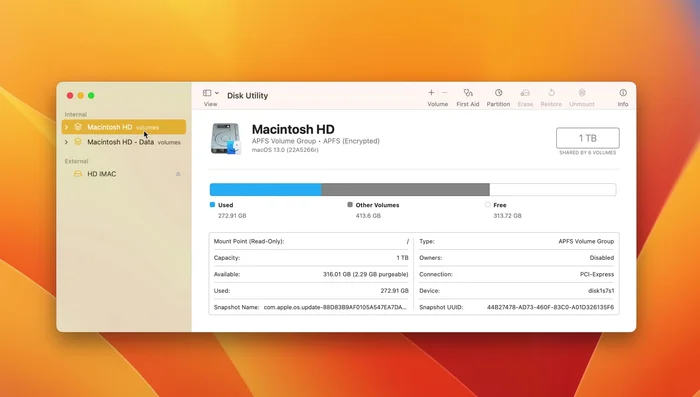This screenshot has height=397, width=700.
Task: Expand the View dropdown chevron
Action: click(x=217, y=93)
